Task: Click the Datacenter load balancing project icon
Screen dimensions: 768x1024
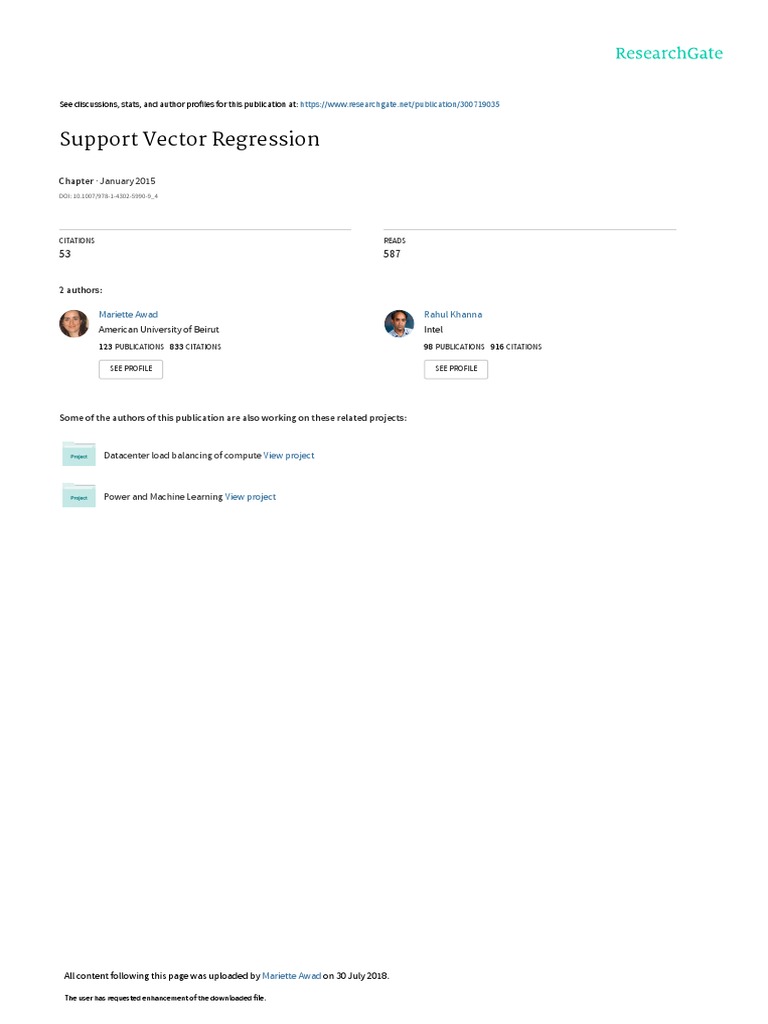Action: [79, 455]
